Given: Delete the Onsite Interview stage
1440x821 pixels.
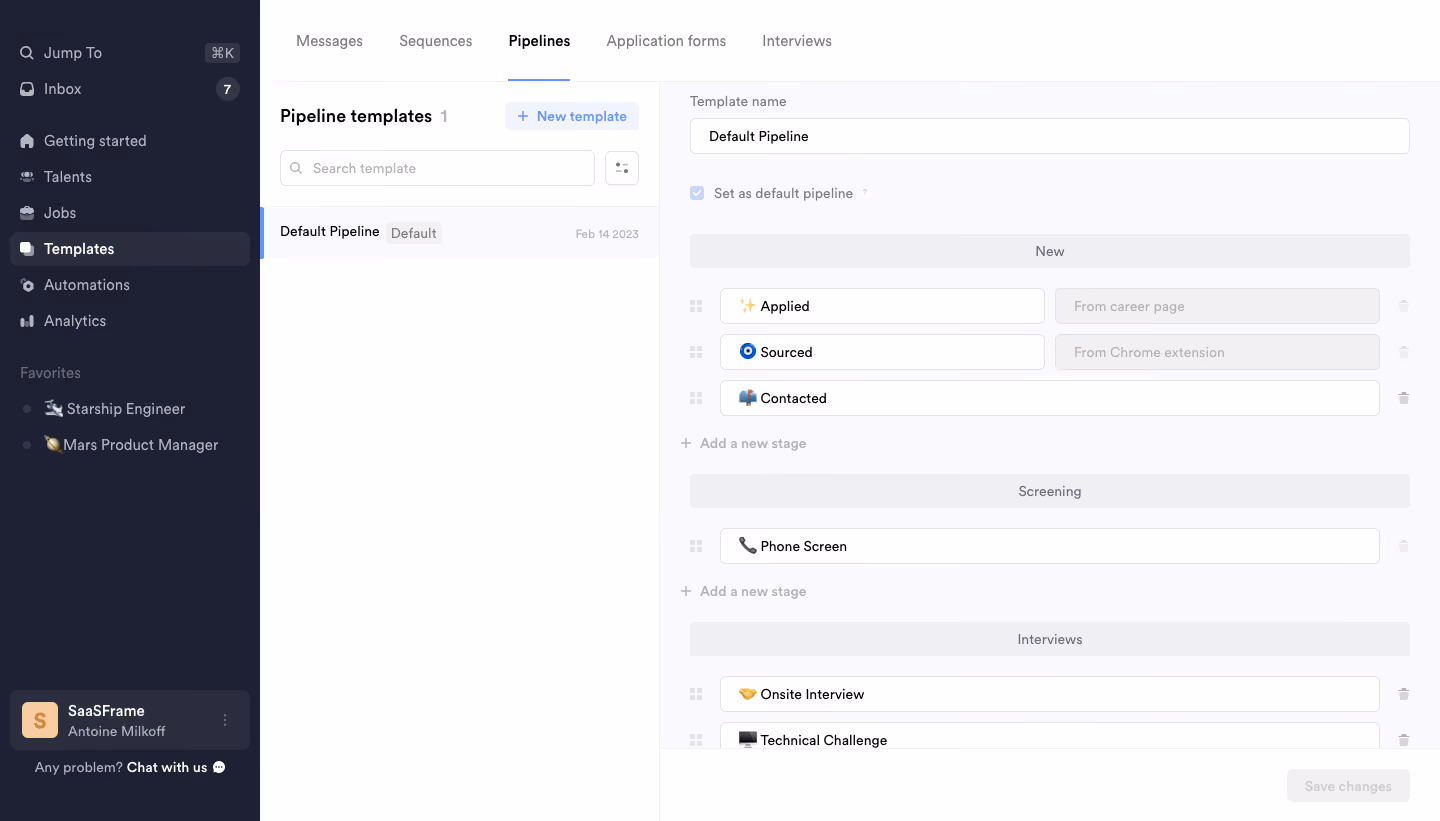Looking at the screenshot, I should (1404, 694).
